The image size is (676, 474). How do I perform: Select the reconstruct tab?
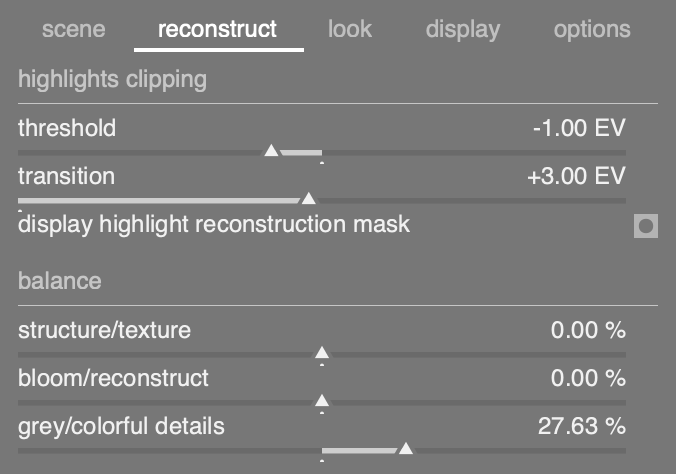pyautogui.click(x=217, y=28)
